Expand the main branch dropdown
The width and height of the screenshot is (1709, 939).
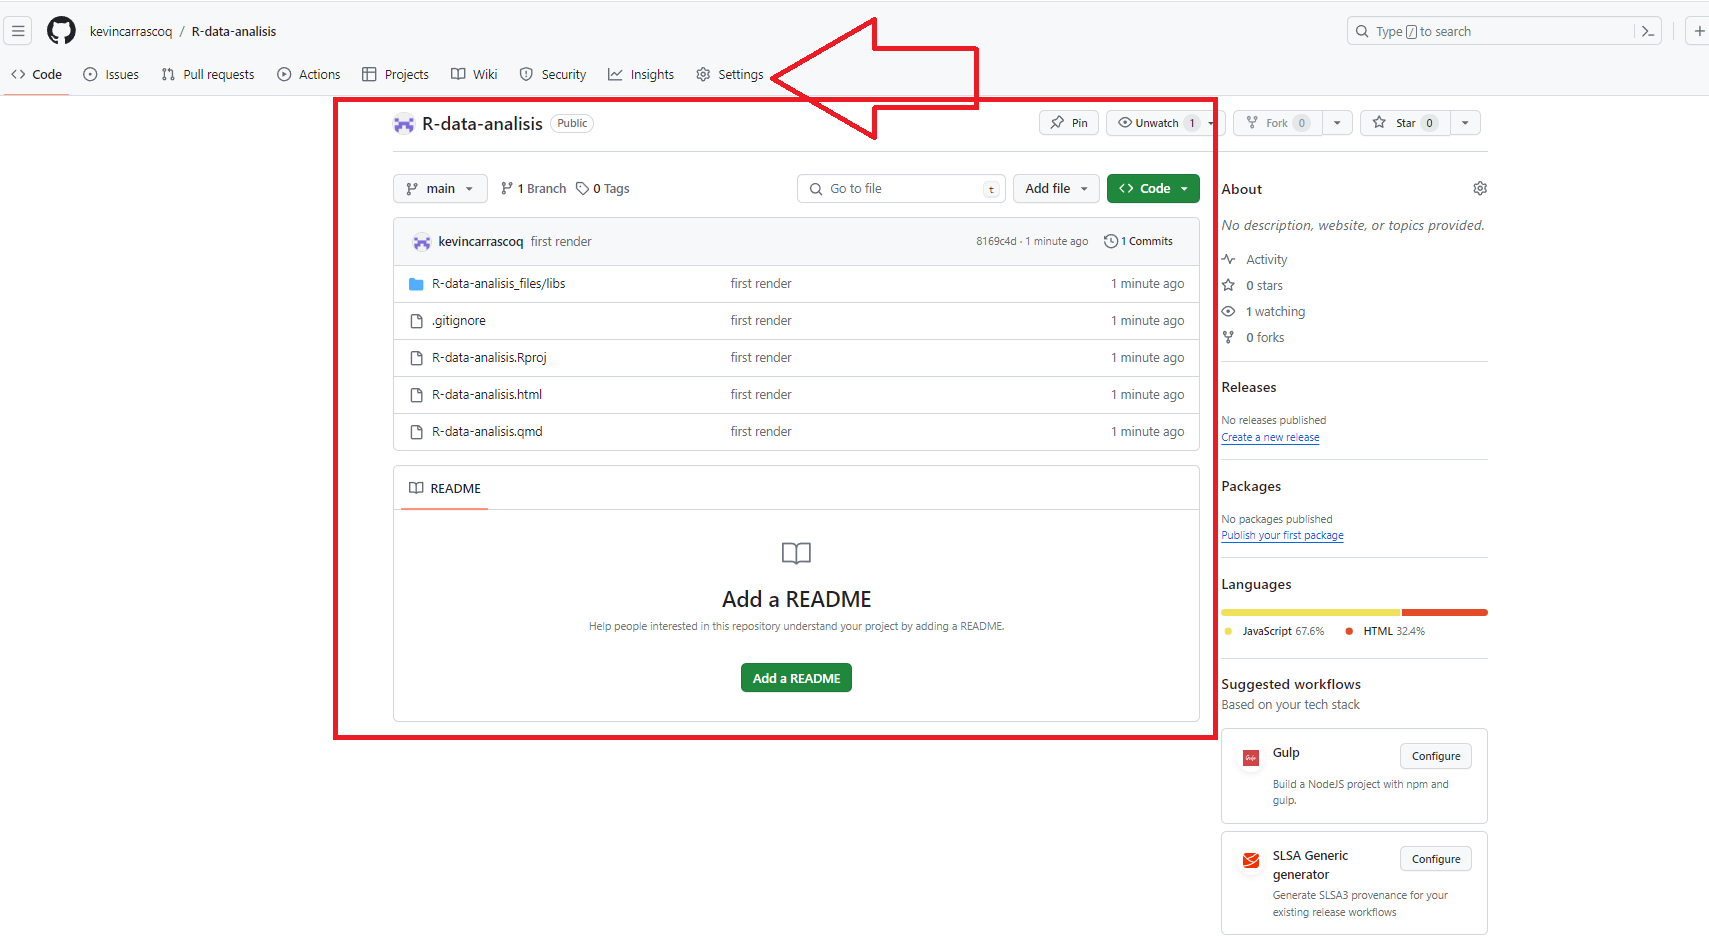(440, 188)
